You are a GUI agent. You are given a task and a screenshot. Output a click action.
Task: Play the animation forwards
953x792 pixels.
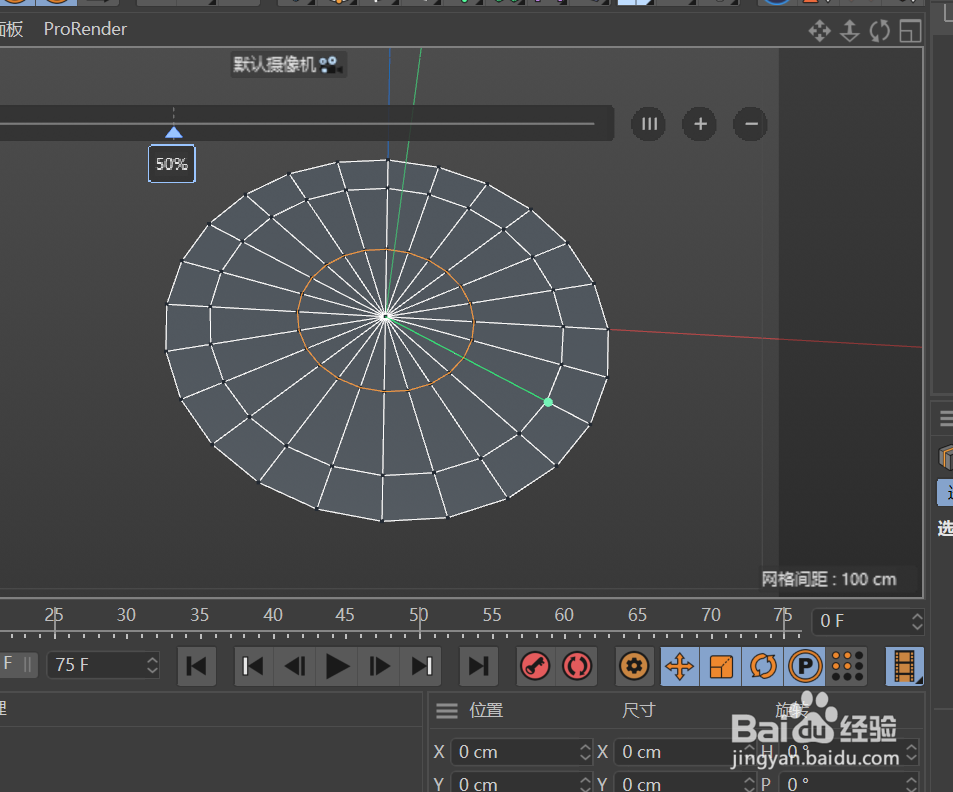pyautogui.click(x=337, y=666)
